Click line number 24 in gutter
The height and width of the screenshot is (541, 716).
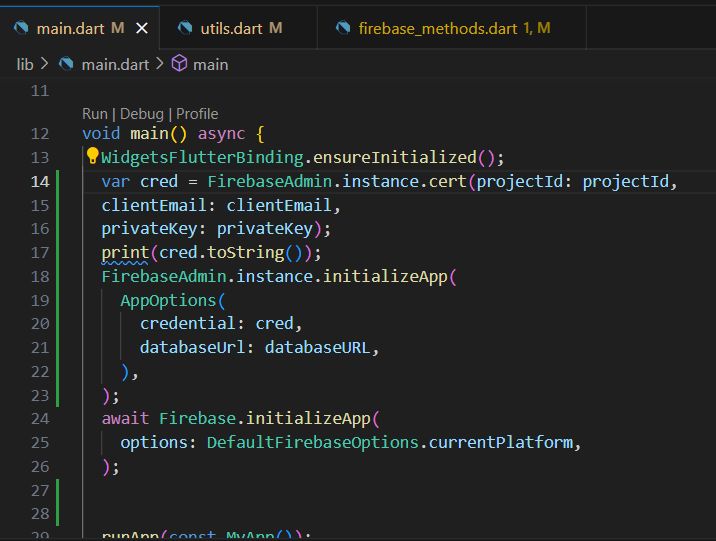click(x=40, y=419)
